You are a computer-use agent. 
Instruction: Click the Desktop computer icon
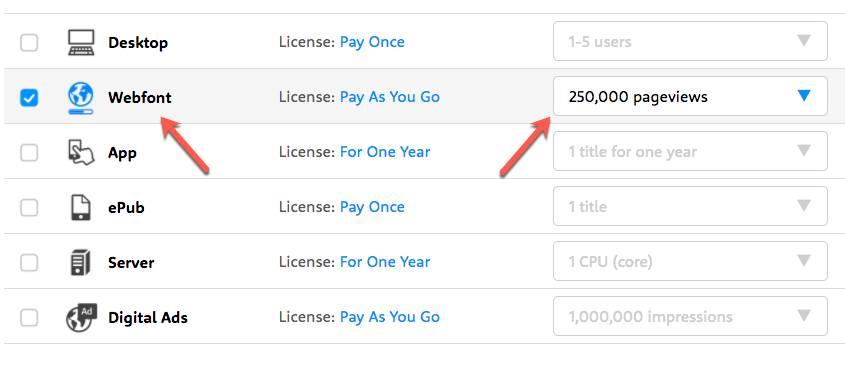click(x=81, y=42)
